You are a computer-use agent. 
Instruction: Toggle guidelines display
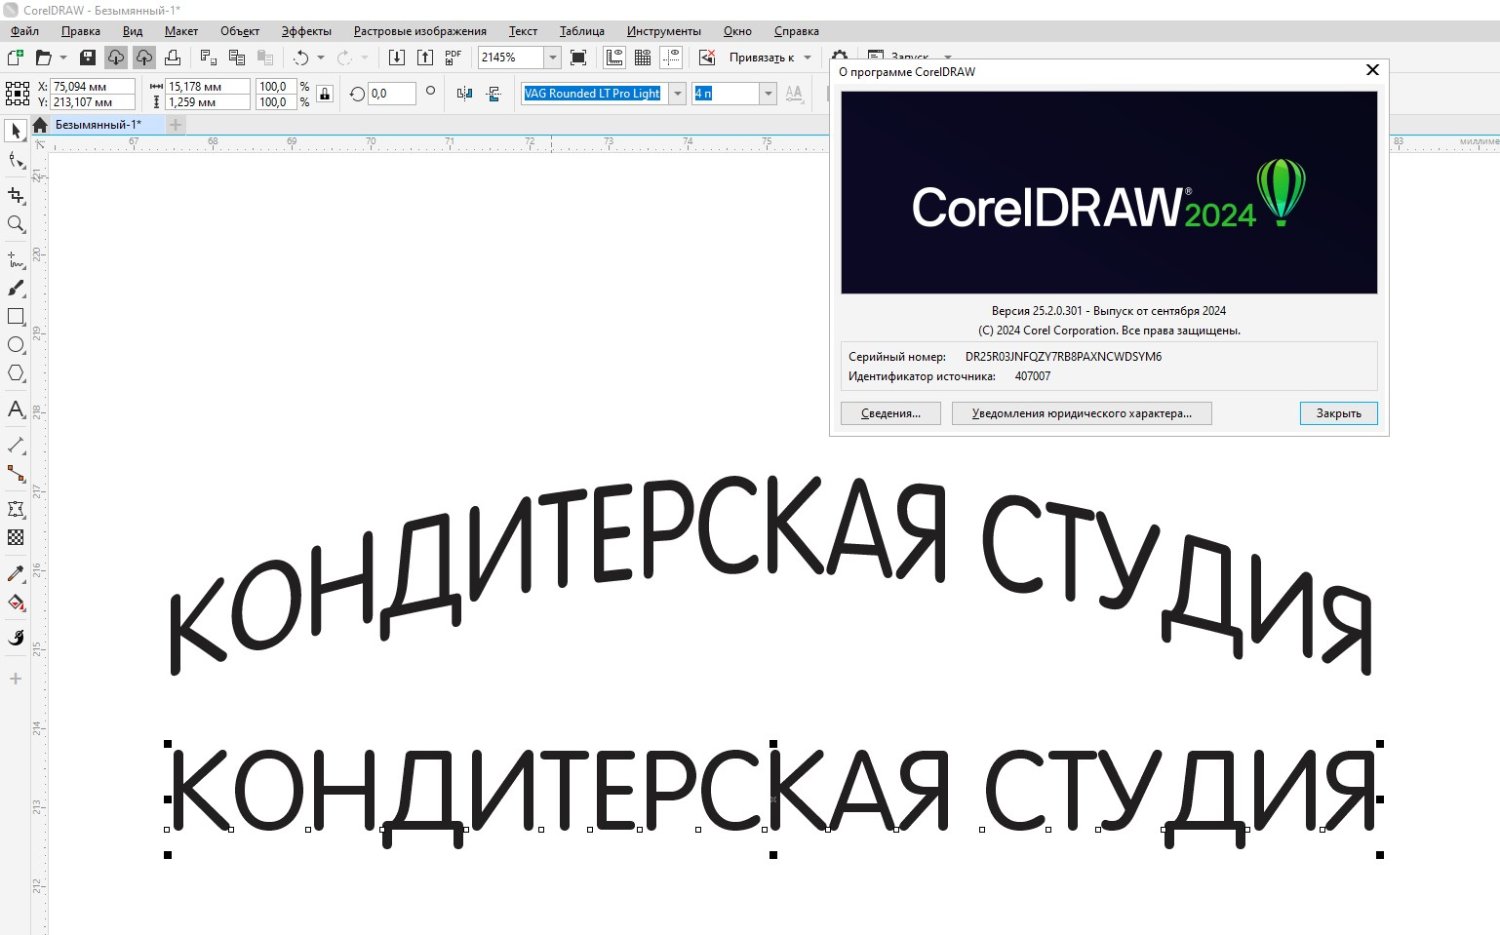tap(671, 58)
